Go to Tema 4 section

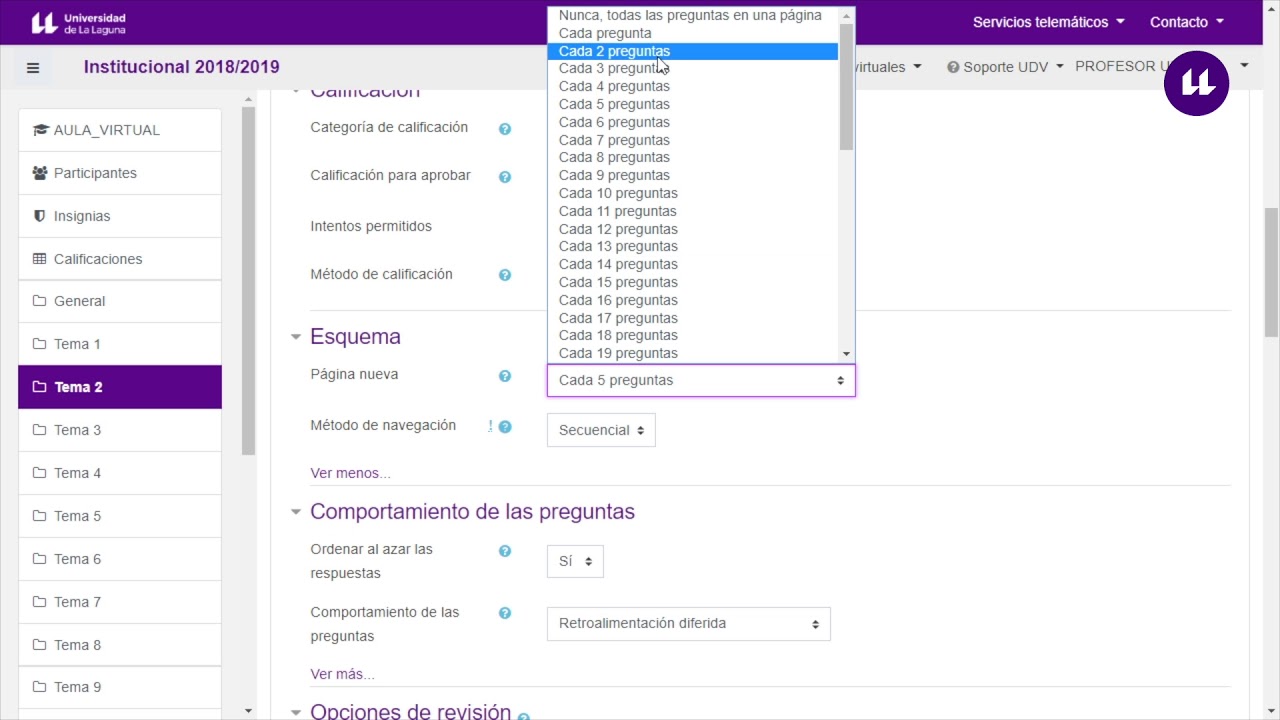tap(120, 473)
